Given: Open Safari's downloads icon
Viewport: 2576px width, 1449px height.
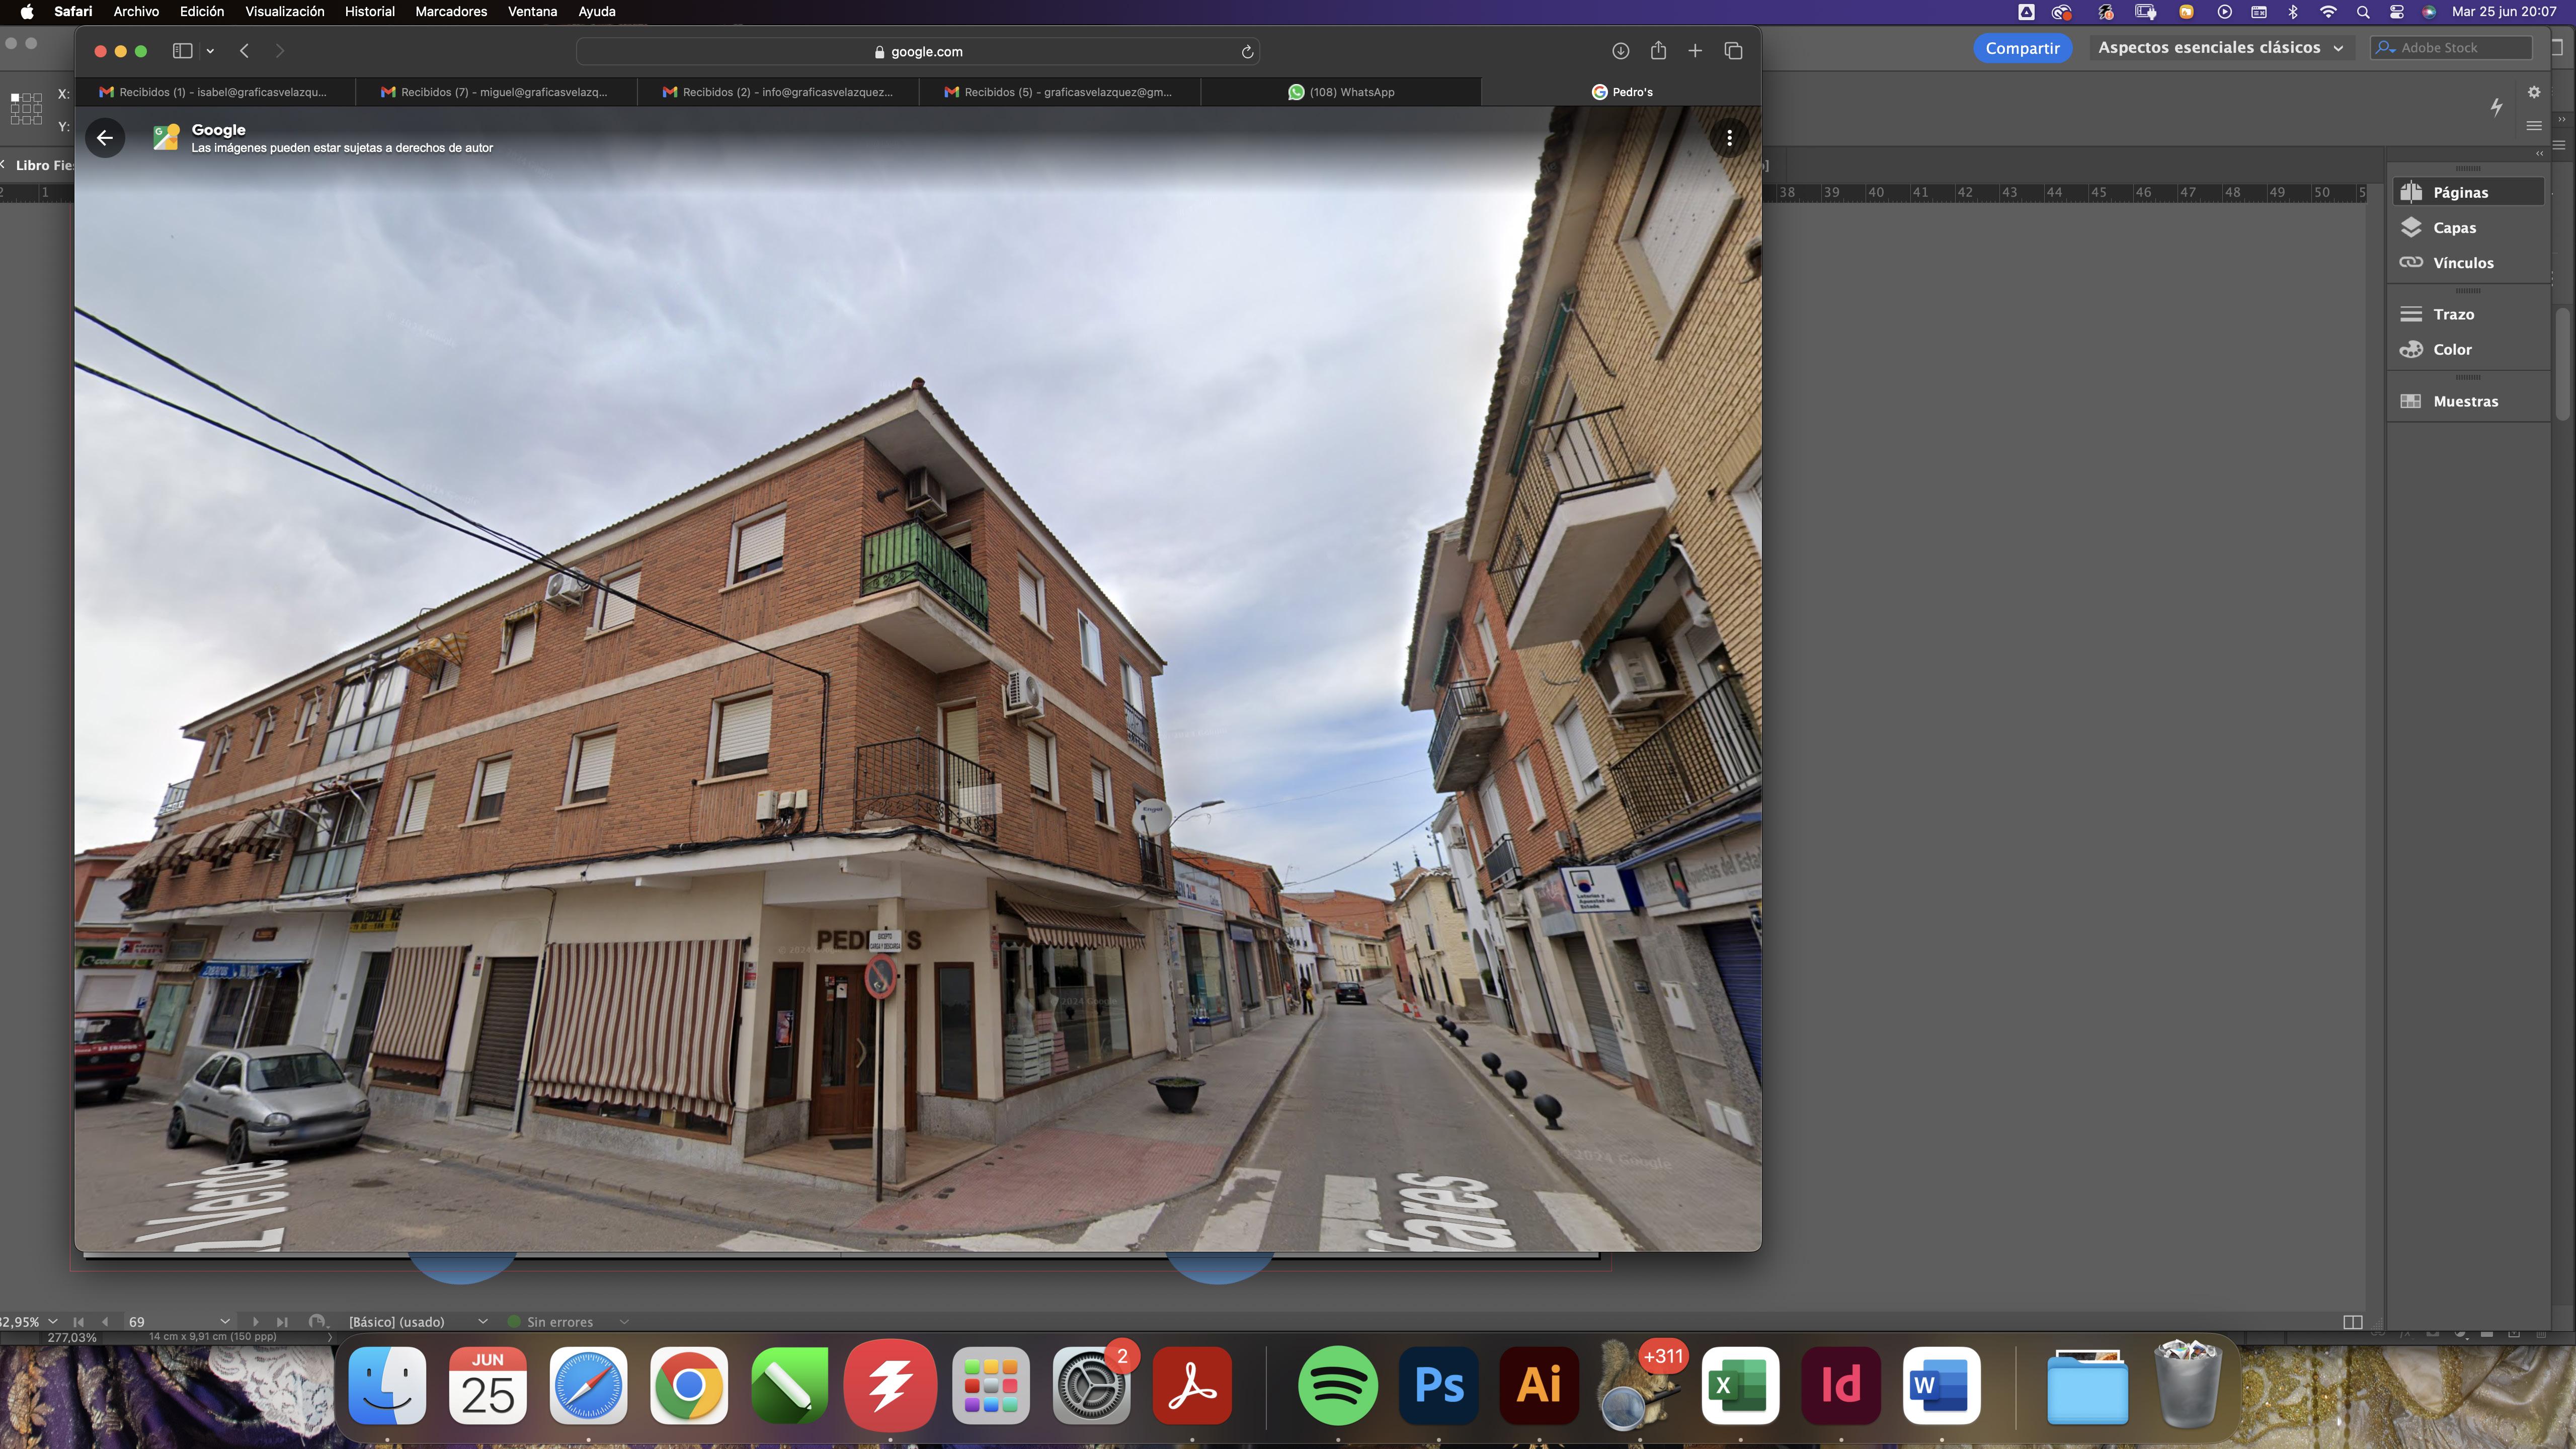Looking at the screenshot, I should (1620, 51).
